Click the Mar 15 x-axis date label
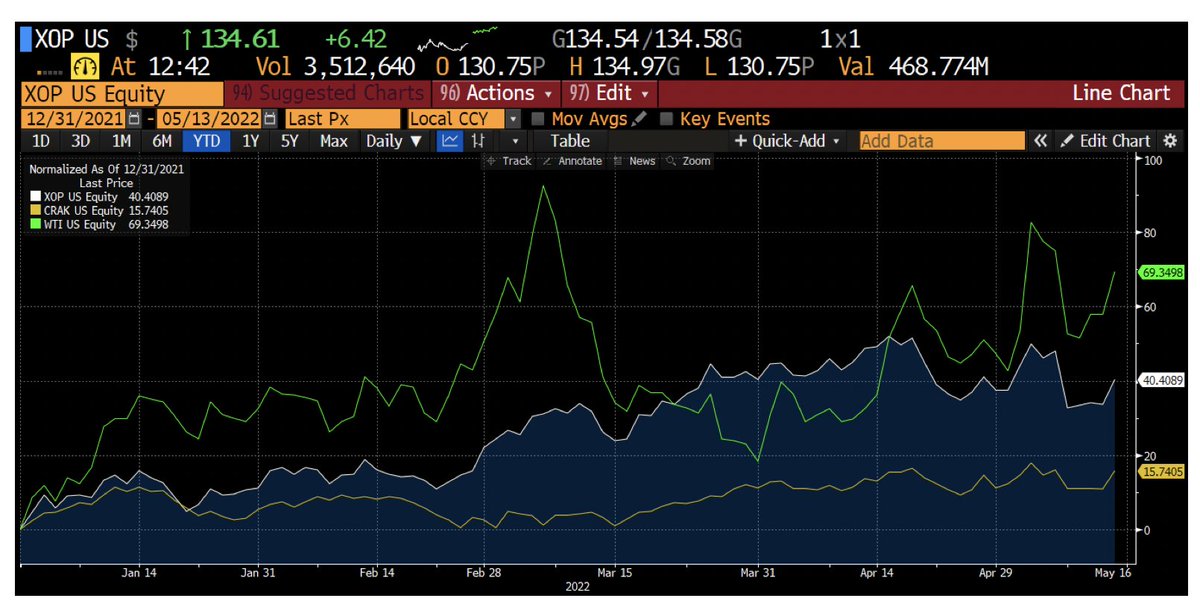Viewport: 1200px width, 607px height. point(613,573)
